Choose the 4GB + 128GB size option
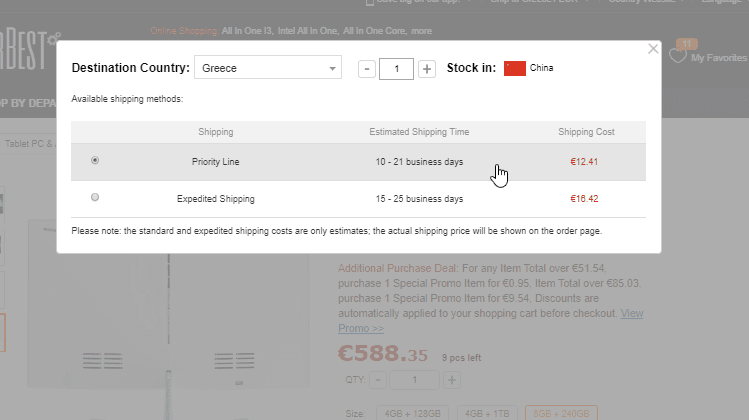This screenshot has height=420, width=749. coord(411,413)
